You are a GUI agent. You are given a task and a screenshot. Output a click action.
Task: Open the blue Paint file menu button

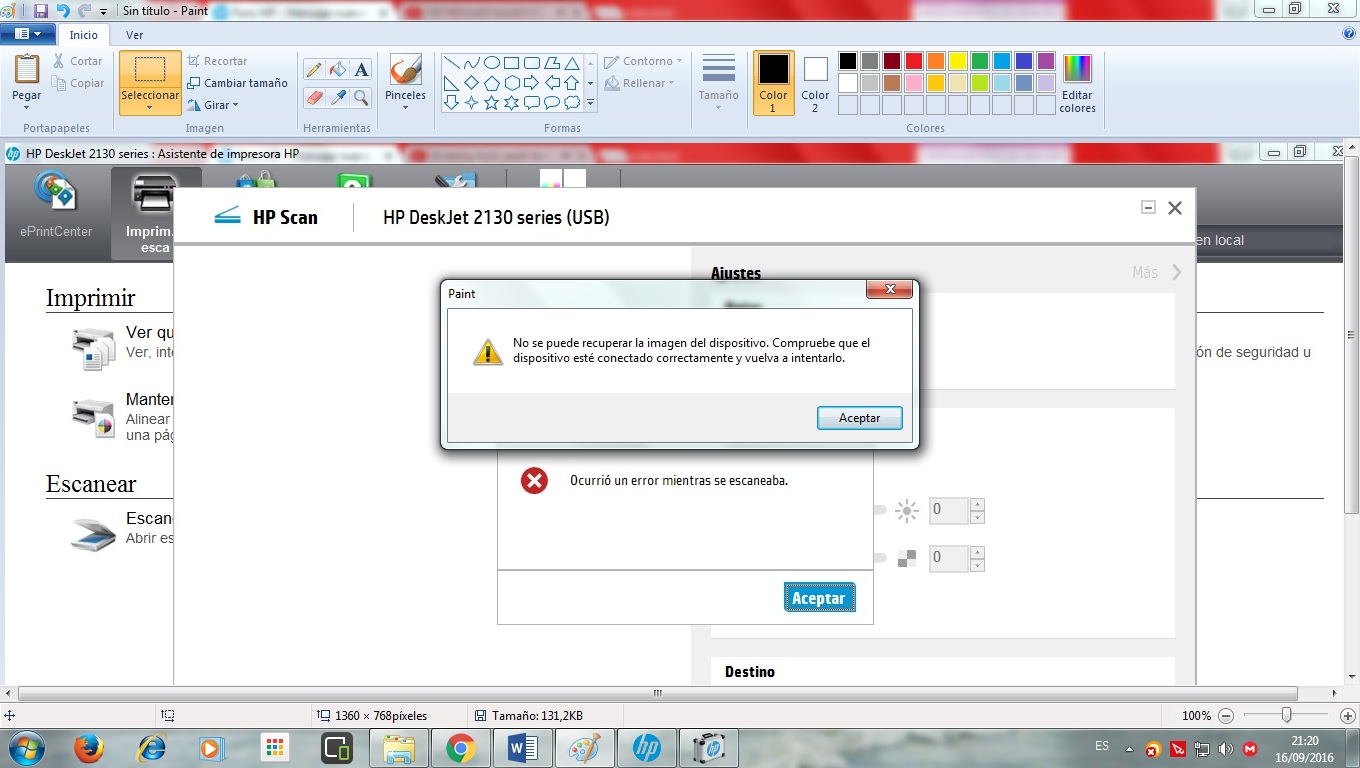pos(28,34)
